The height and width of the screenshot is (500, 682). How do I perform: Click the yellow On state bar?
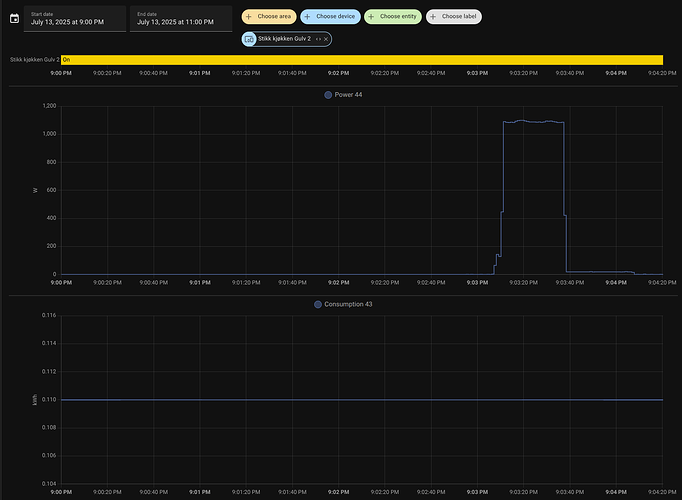coord(362,60)
